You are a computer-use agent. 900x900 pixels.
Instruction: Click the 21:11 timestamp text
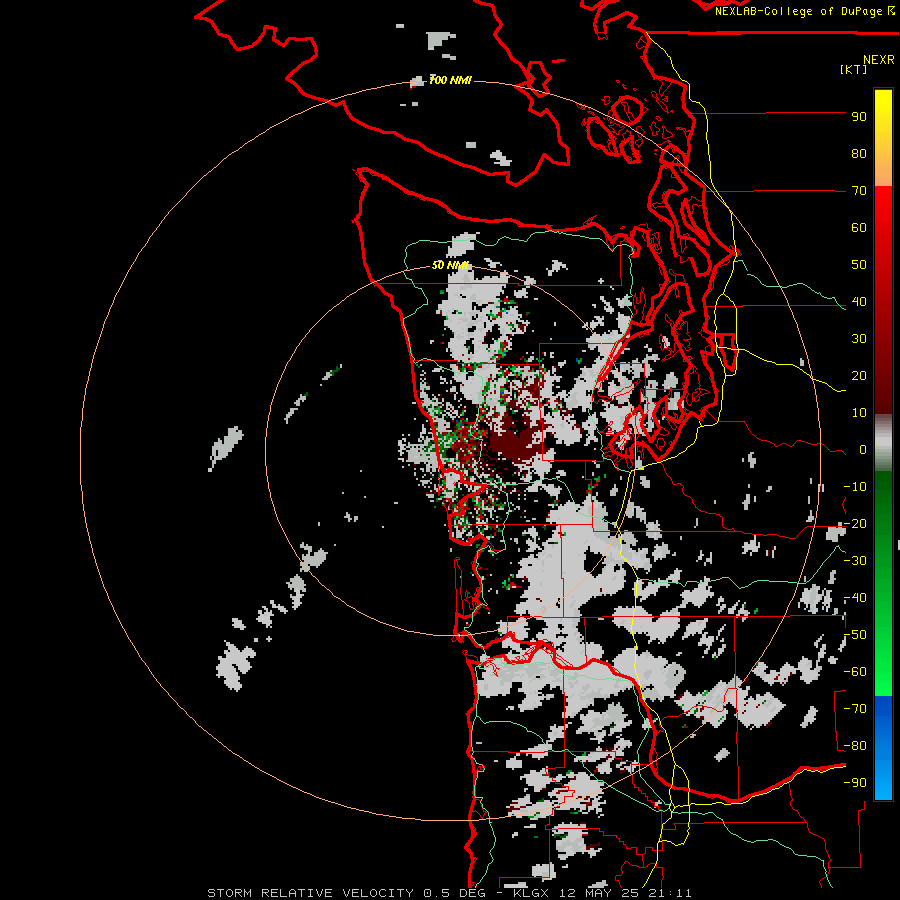pos(672,893)
